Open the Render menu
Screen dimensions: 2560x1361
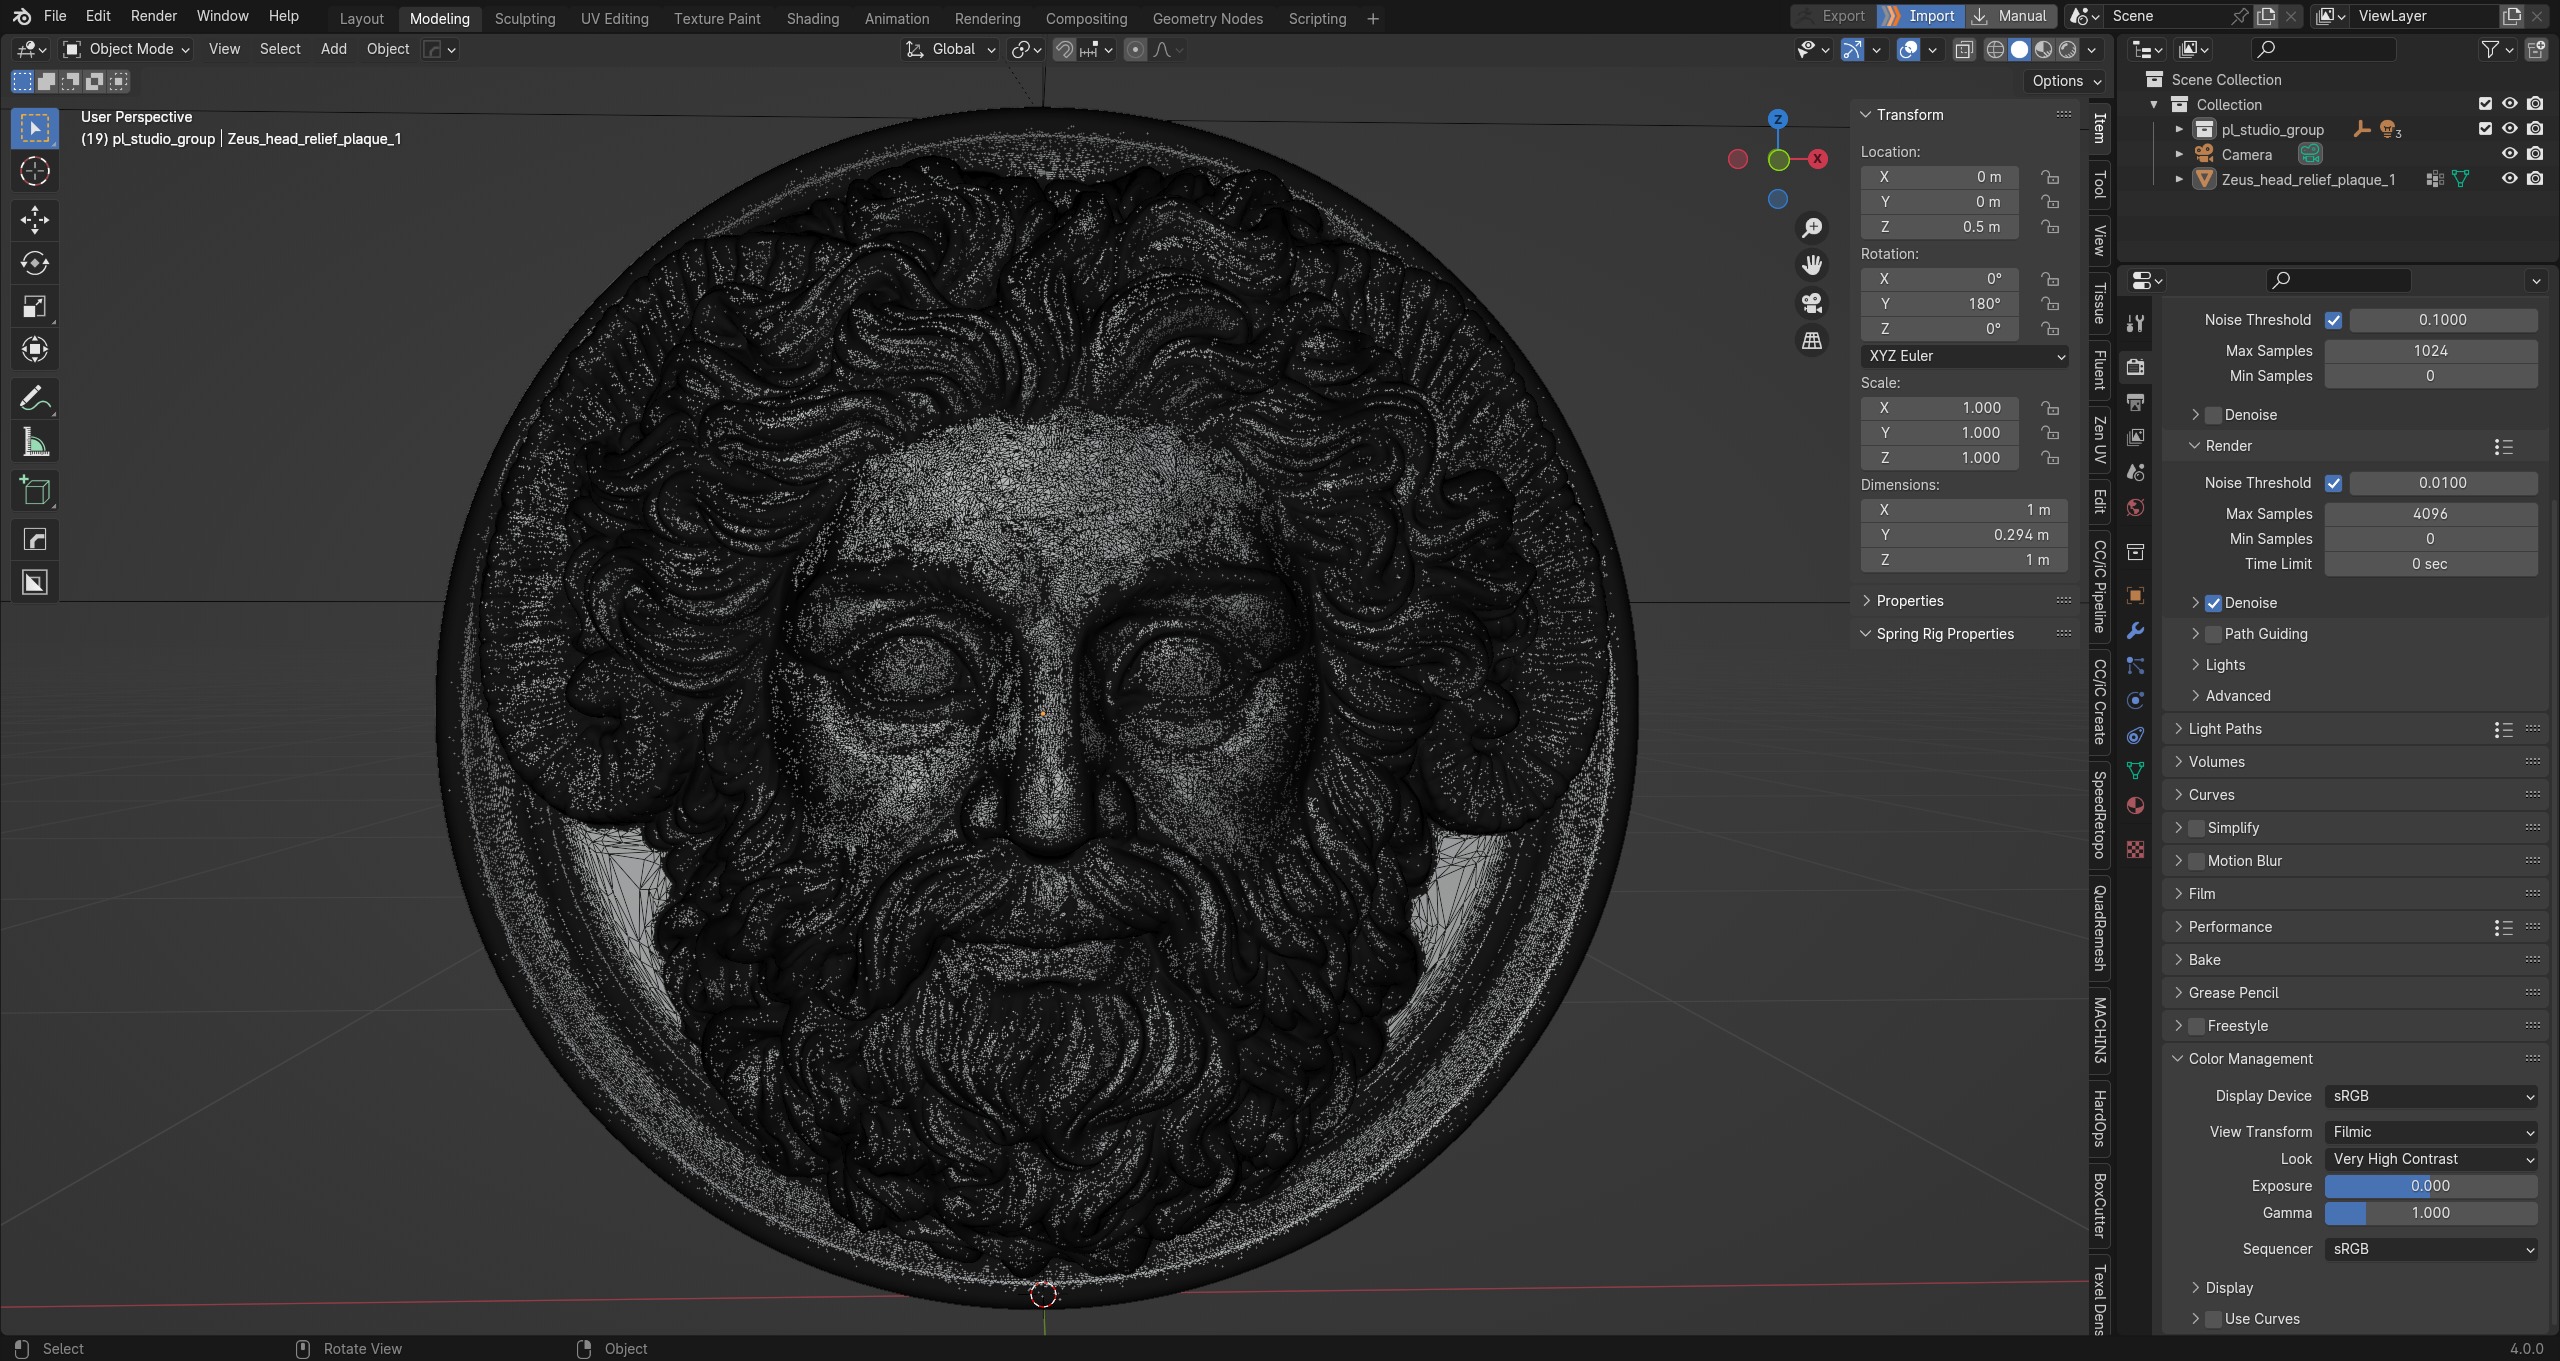coord(153,16)
